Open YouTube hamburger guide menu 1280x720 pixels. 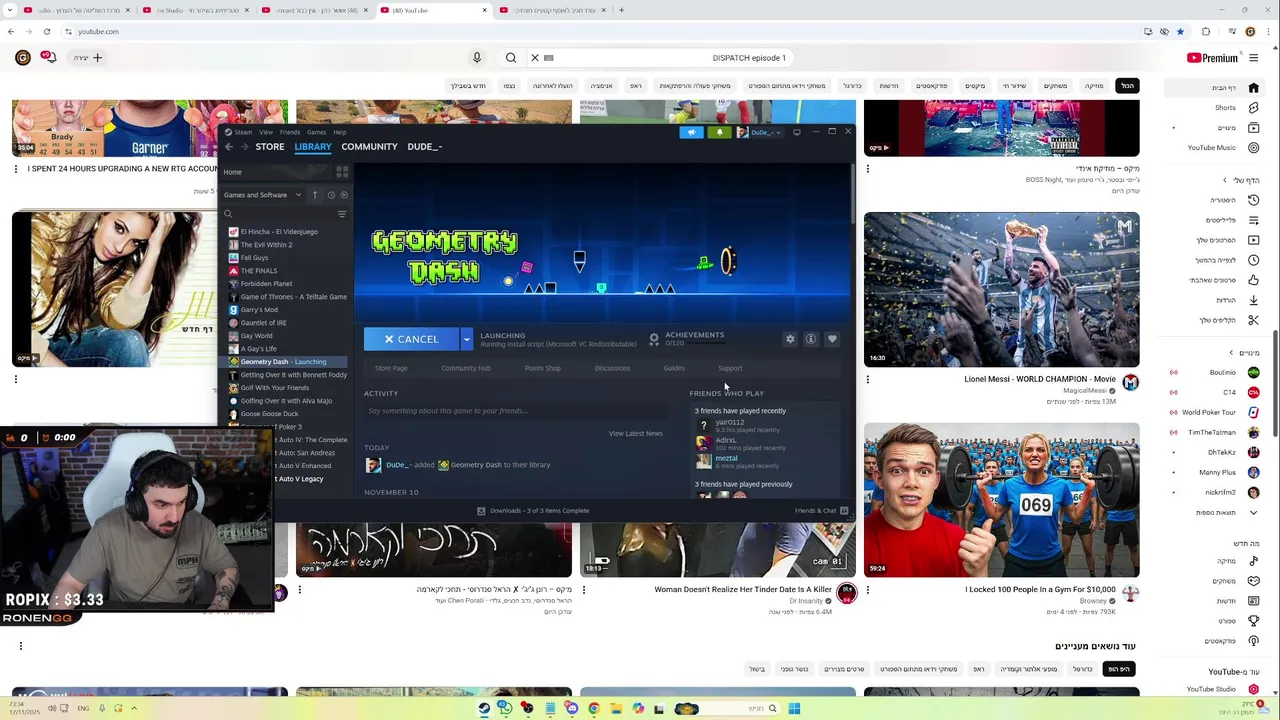click(x=1254, y=58)
